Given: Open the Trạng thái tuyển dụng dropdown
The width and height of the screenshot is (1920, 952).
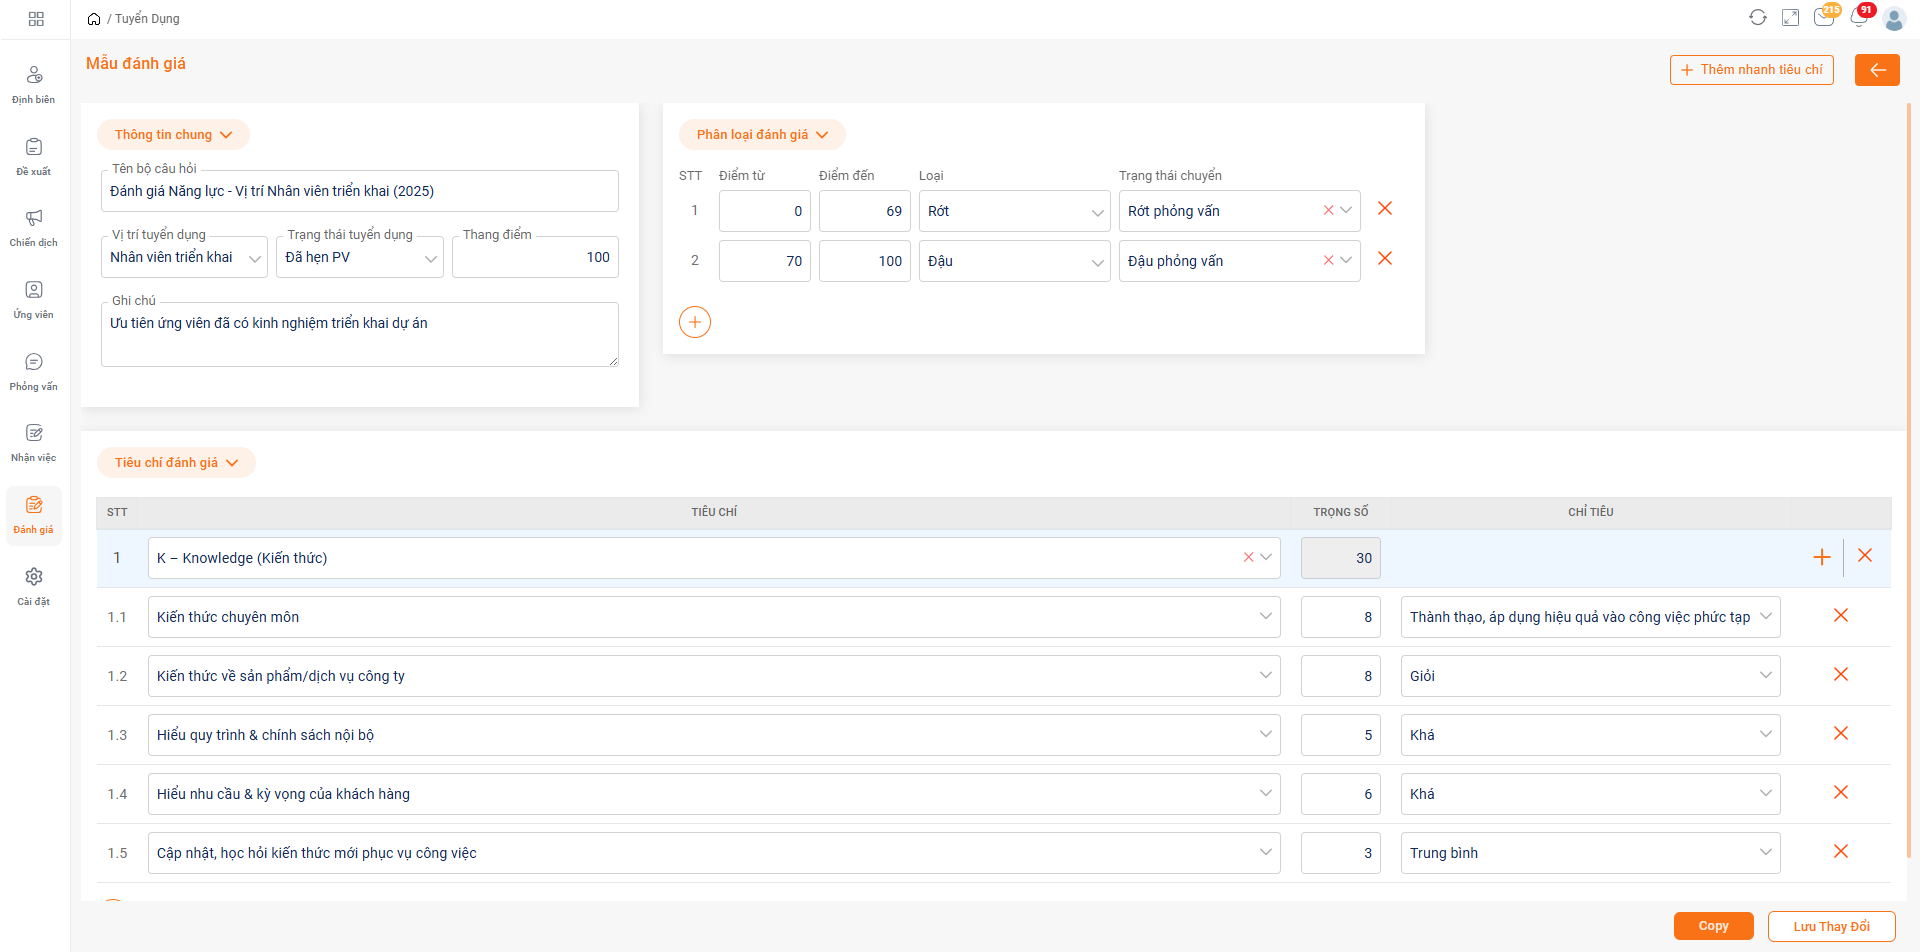Looking at the screenshot, I should click(x=360, y=258).
